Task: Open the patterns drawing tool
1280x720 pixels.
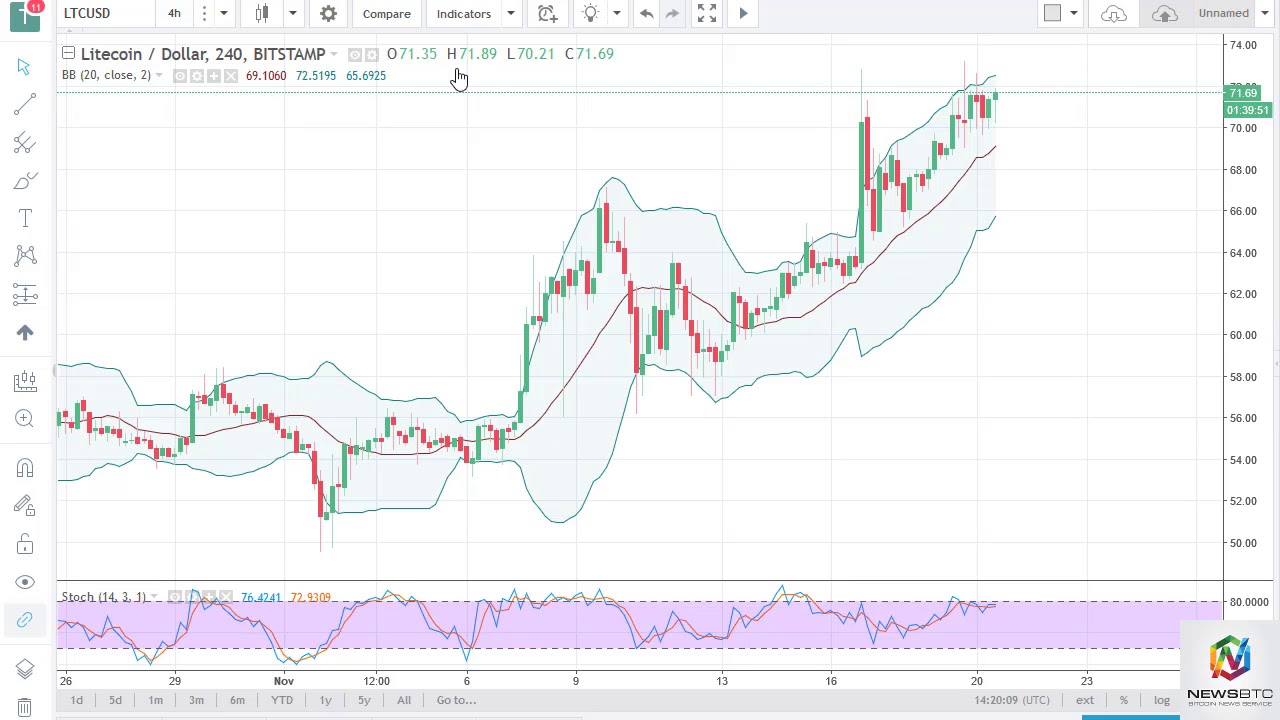Action: click(x=25, y=256)
